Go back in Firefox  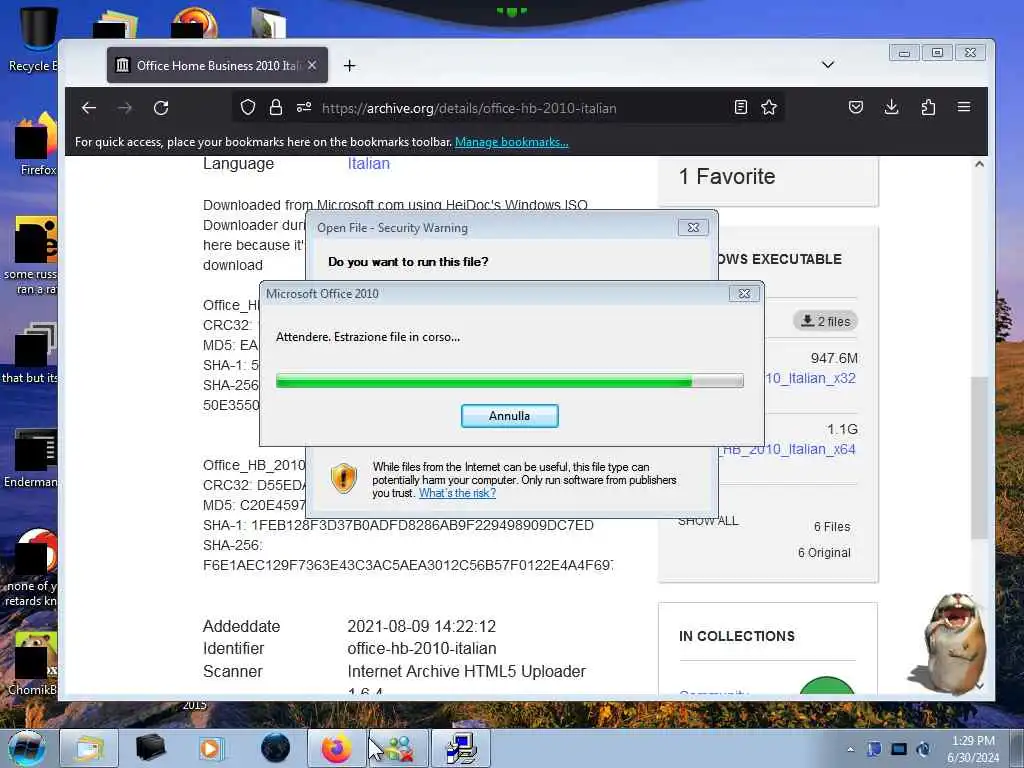tap(89, 108)
